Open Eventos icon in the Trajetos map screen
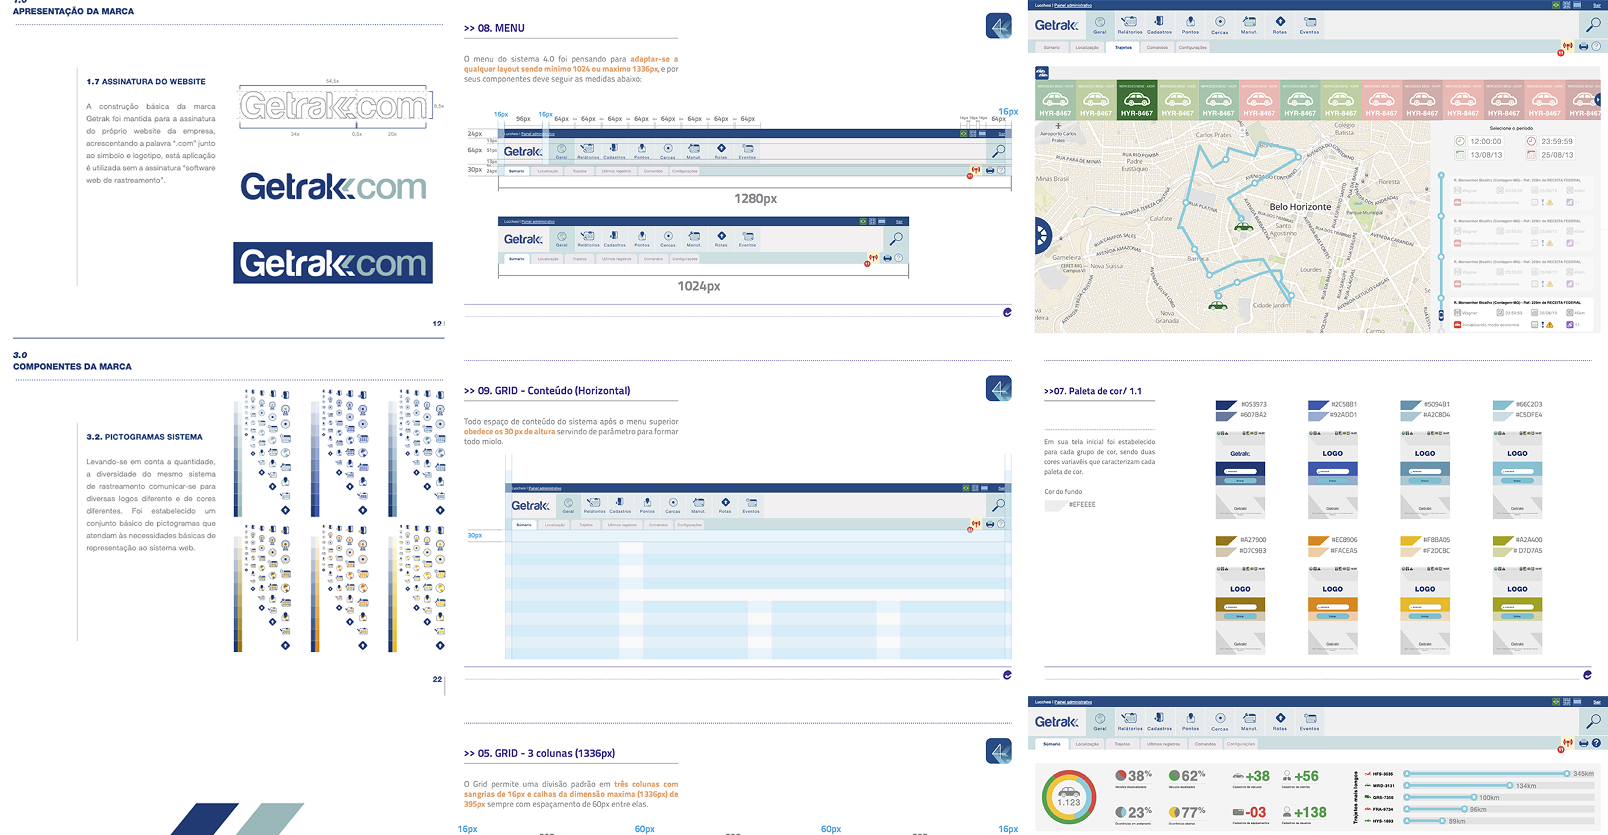Image resolution: width=1608 pixels, height=835 pixels. [1309, 24]
